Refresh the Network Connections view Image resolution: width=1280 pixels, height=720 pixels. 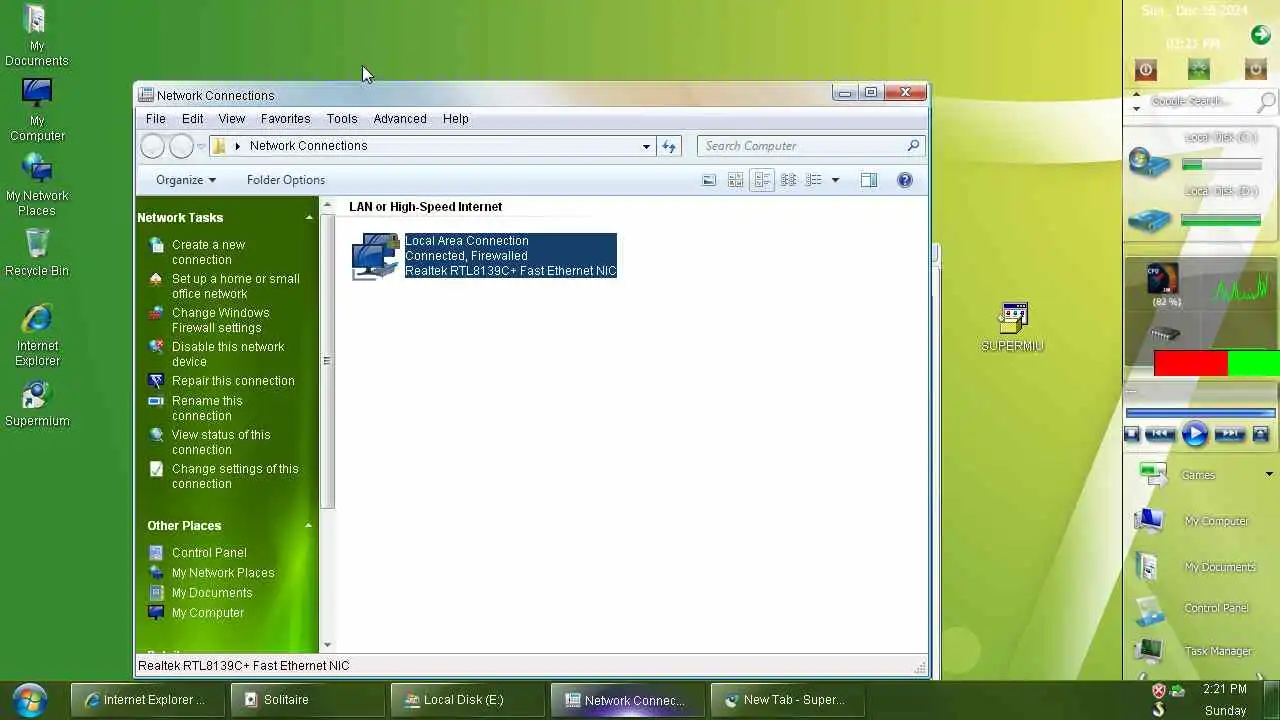pyautogui.click(x=669, y=146)
